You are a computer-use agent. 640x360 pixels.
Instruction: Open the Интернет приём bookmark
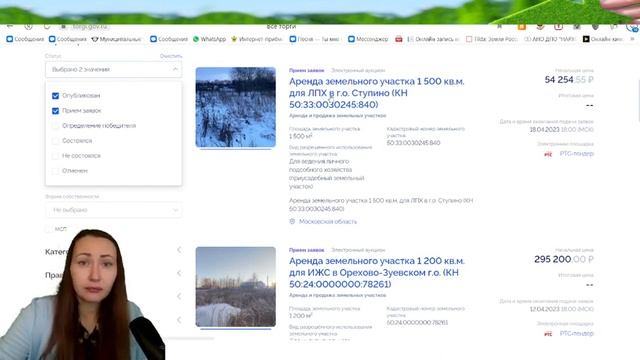coord(257,39)
